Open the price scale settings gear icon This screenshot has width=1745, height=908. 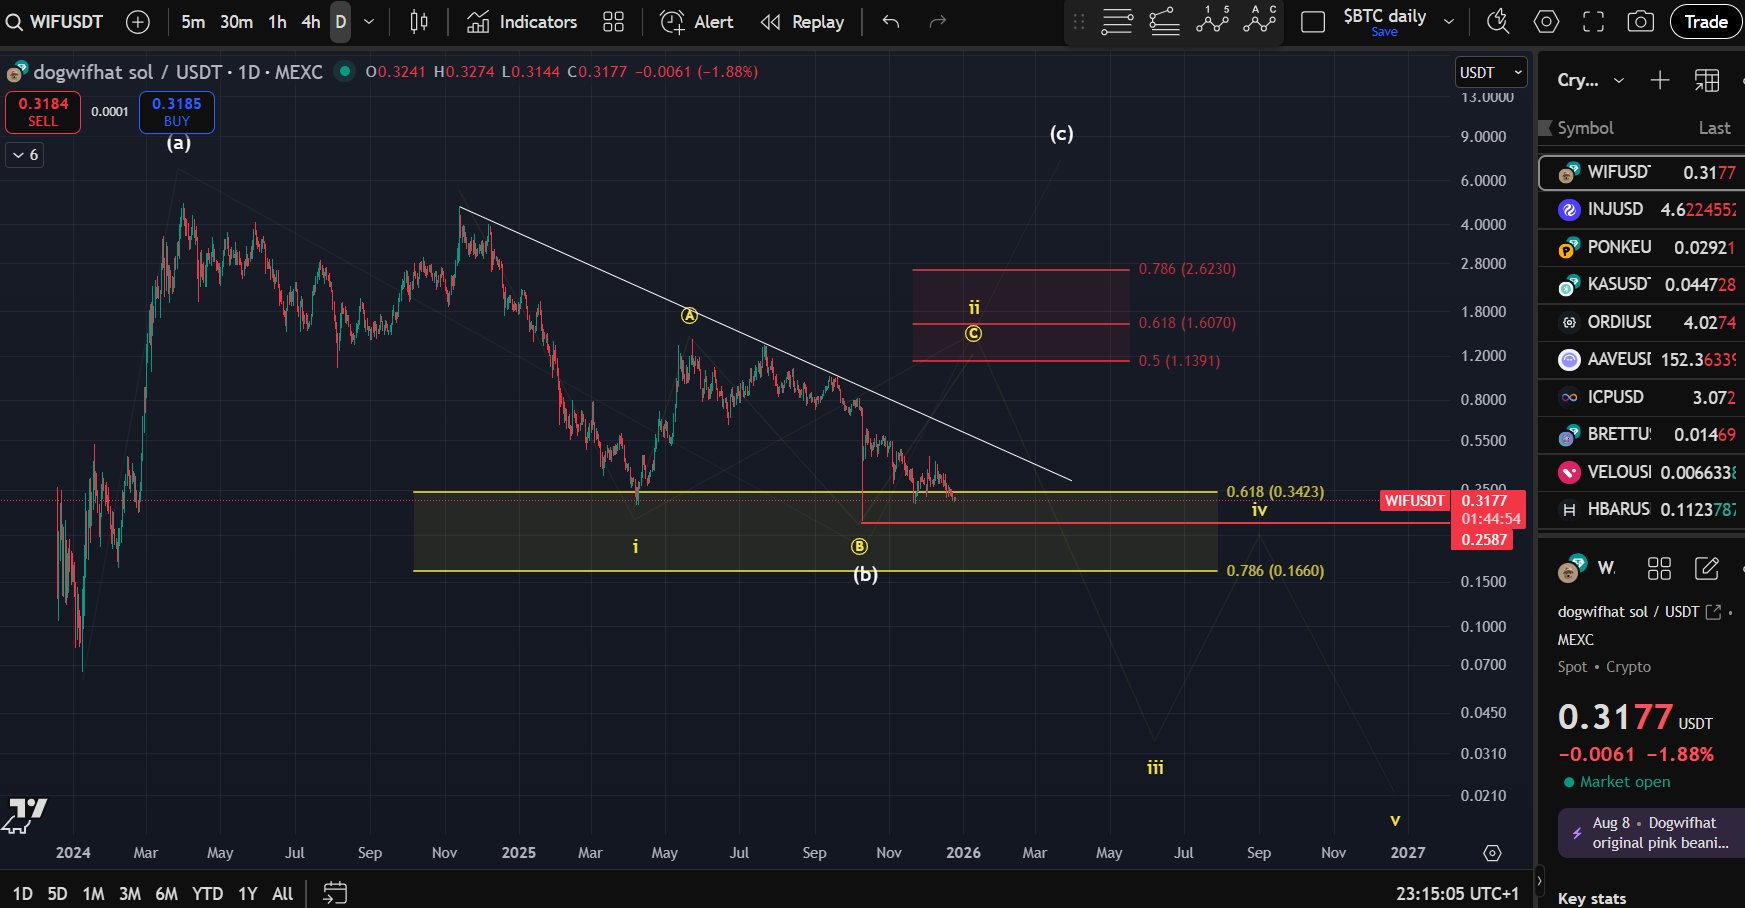[x=1492, y=853]
